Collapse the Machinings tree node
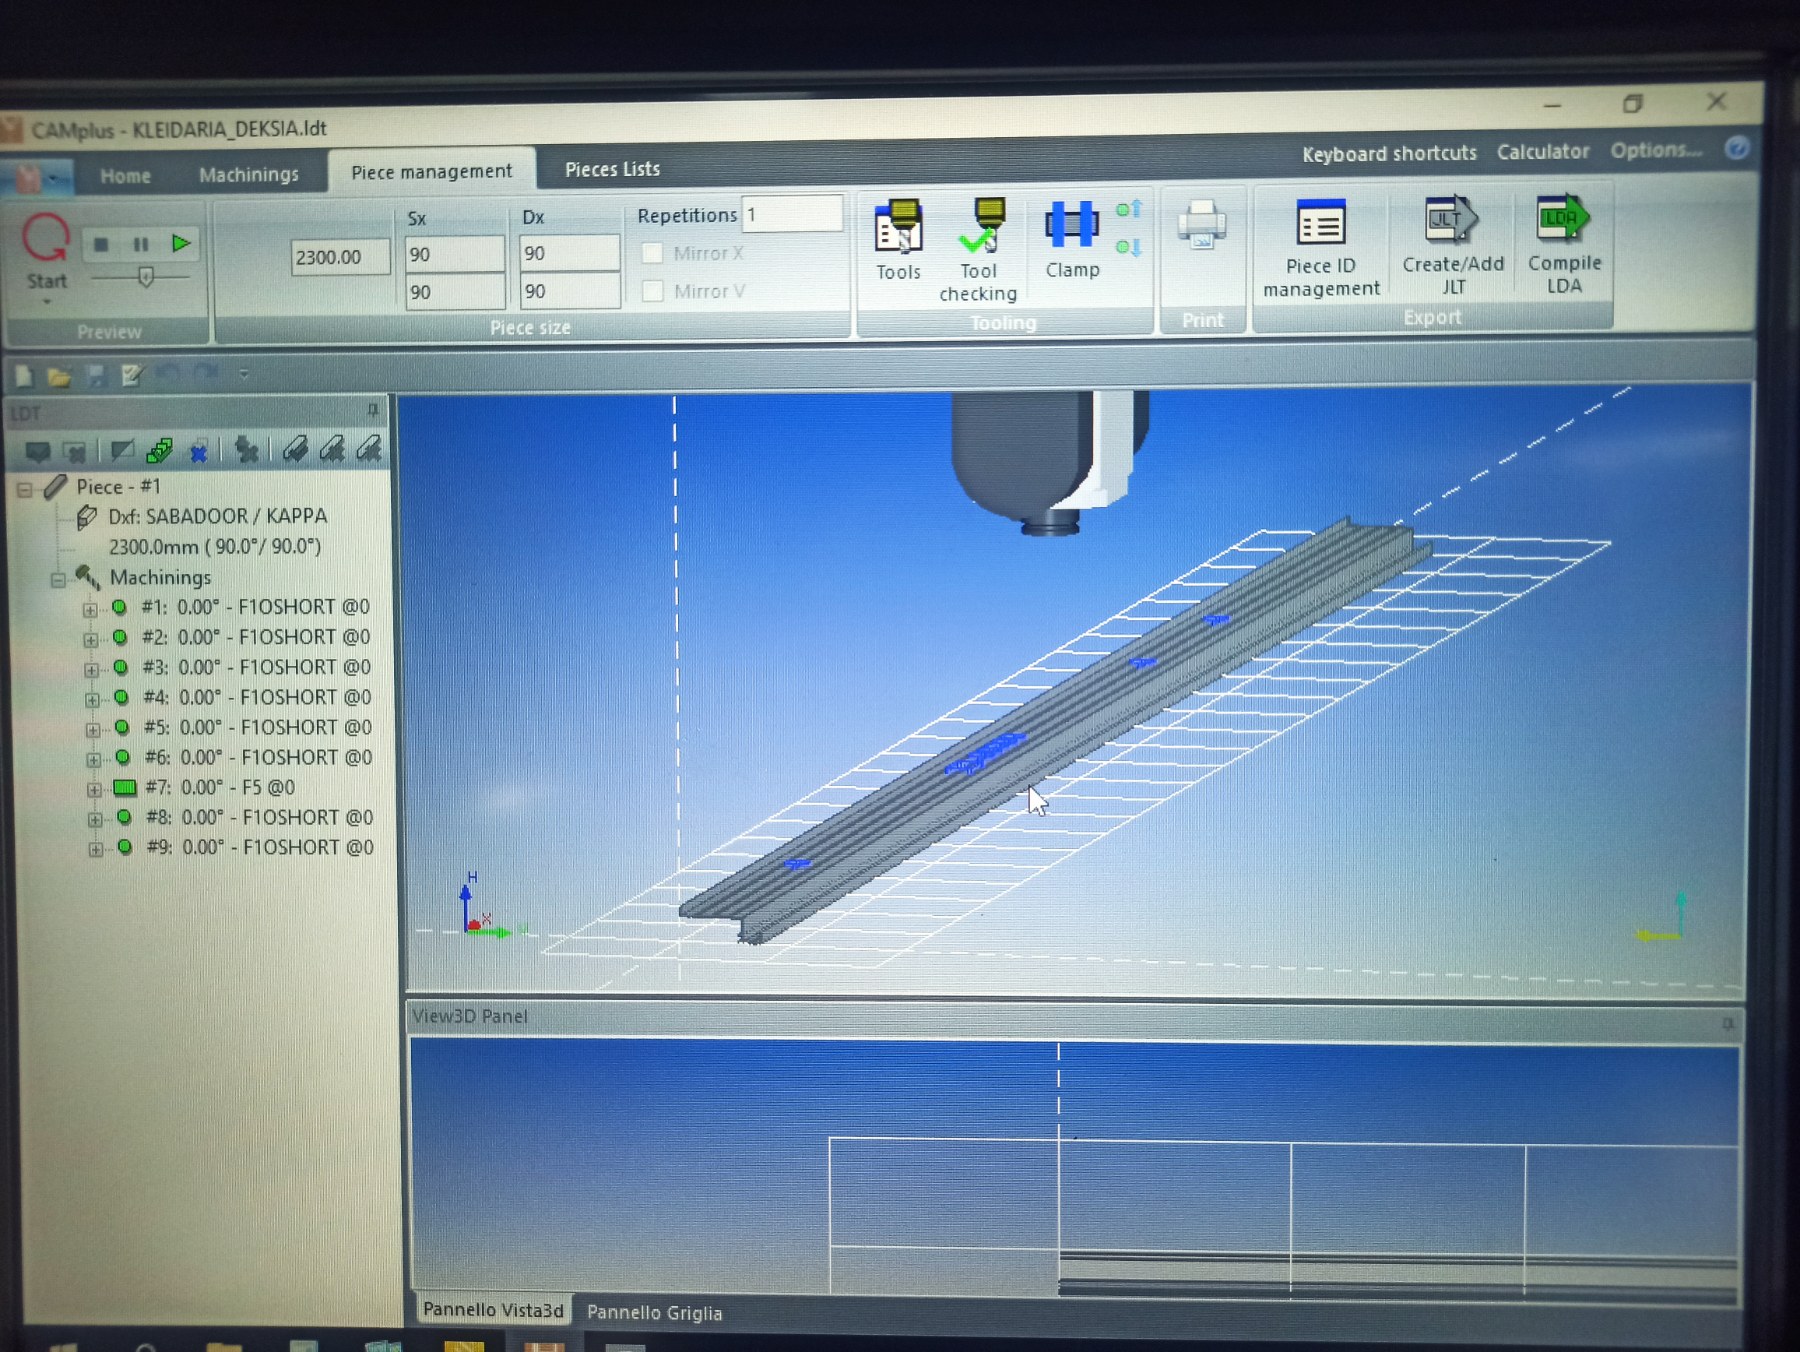1800x1352 pixels. [58, 579]
